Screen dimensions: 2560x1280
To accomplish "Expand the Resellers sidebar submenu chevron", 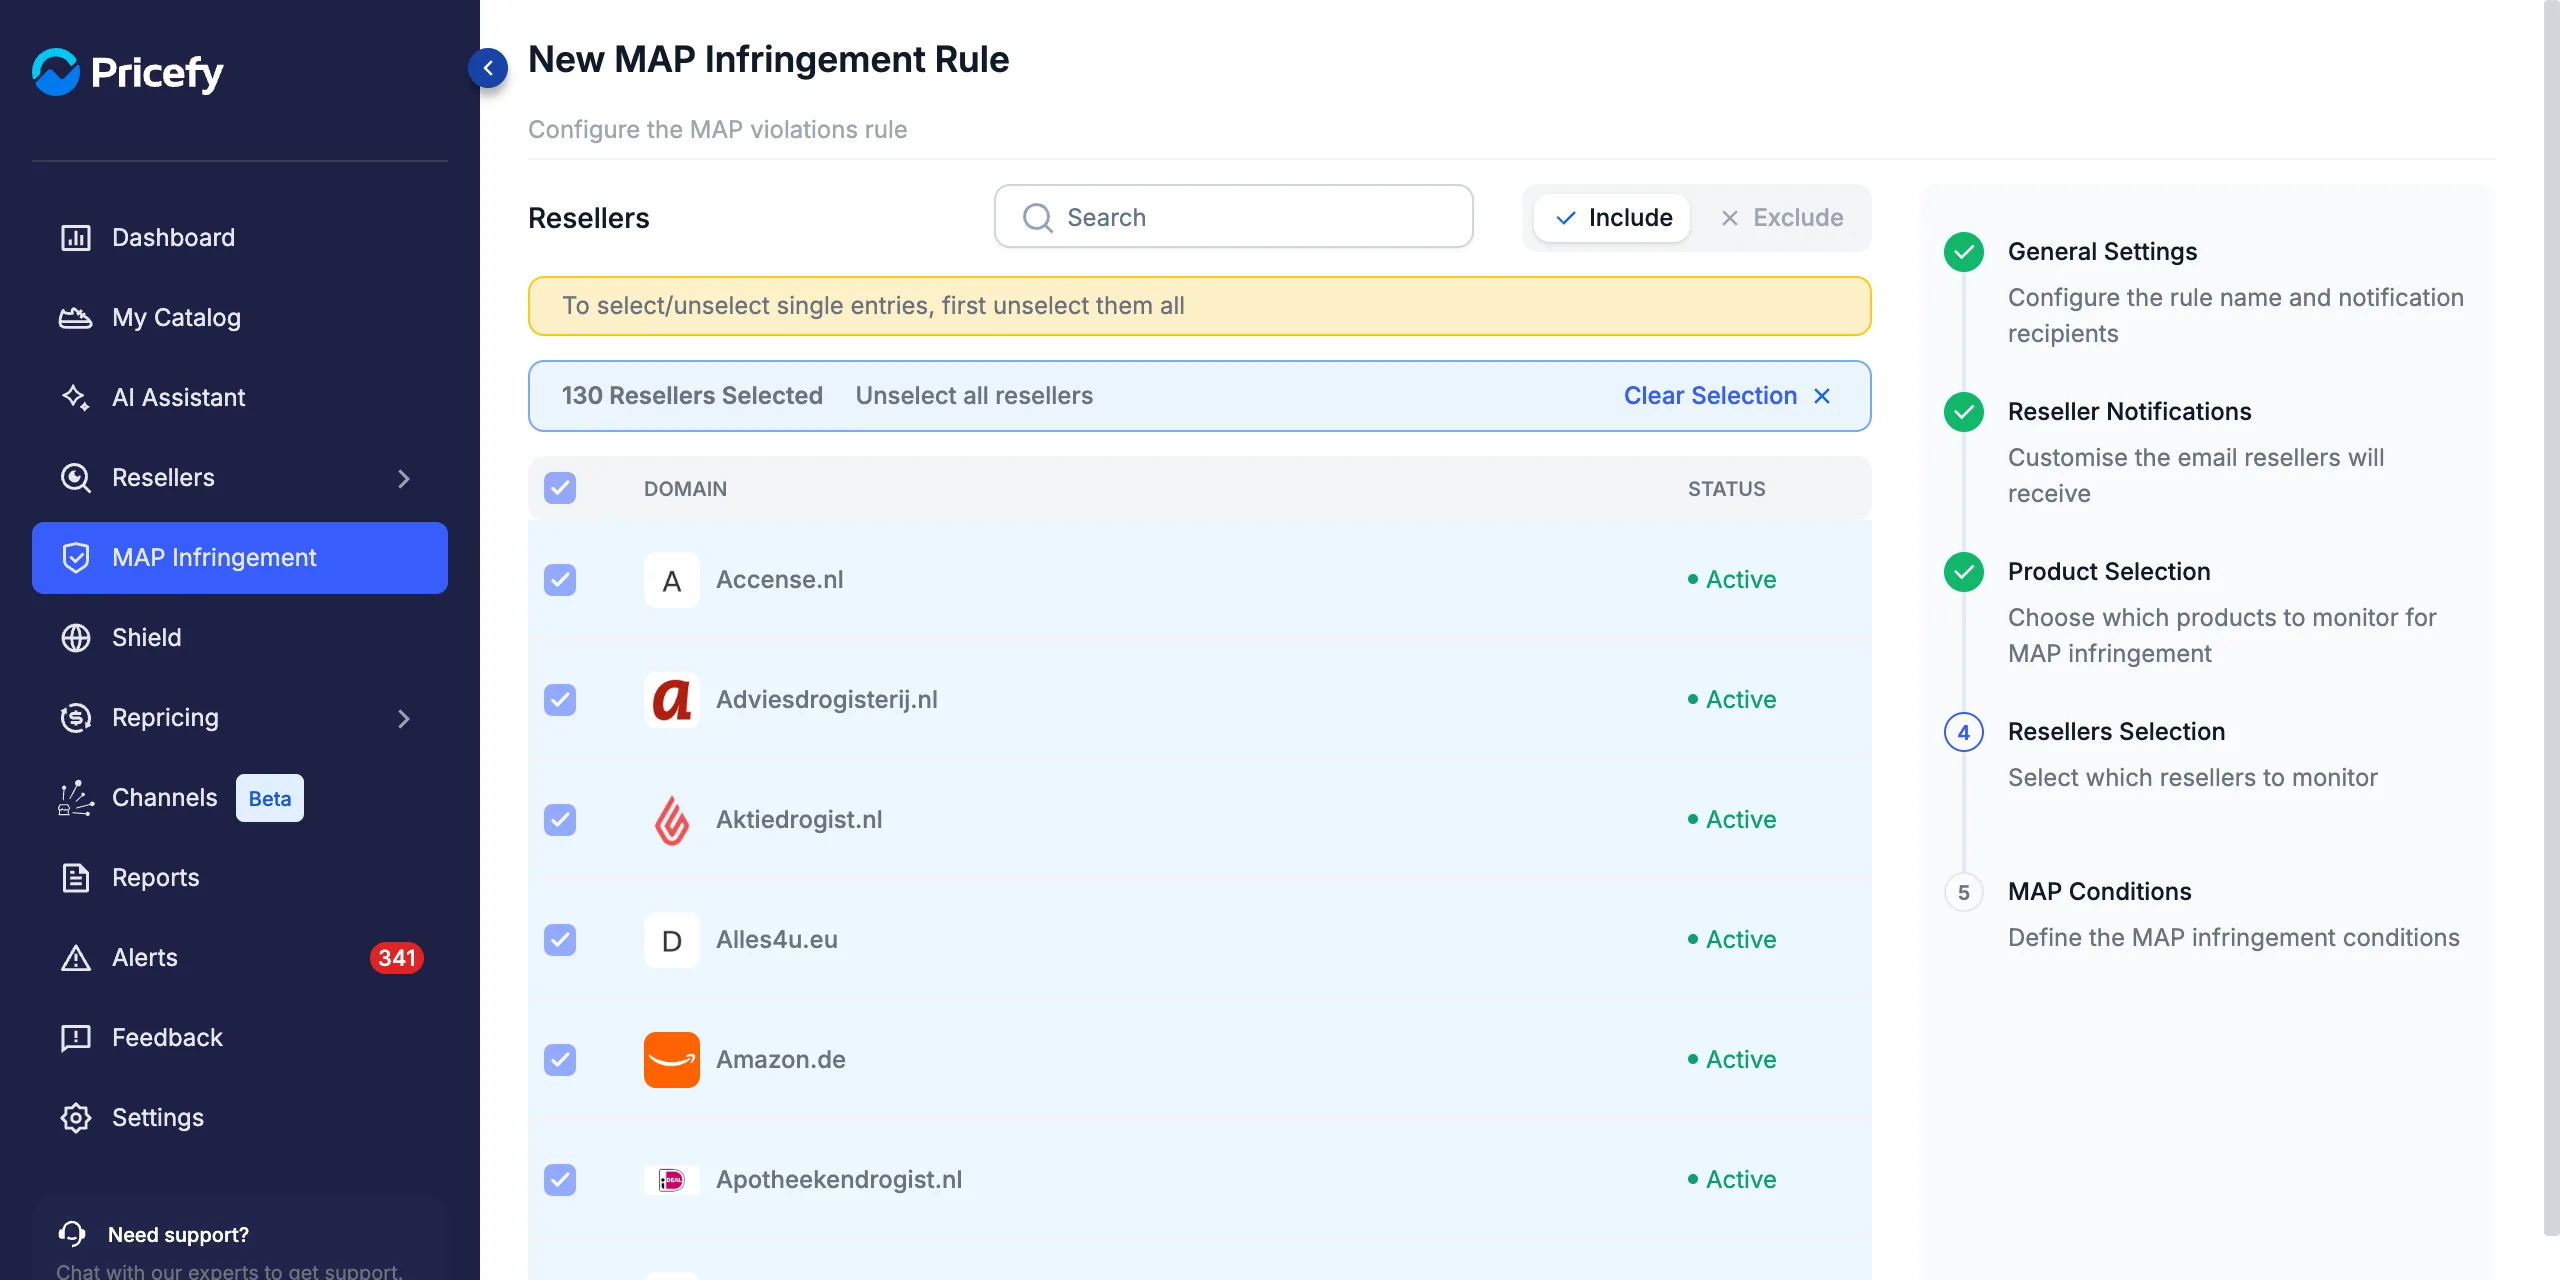I will point(404,478).
